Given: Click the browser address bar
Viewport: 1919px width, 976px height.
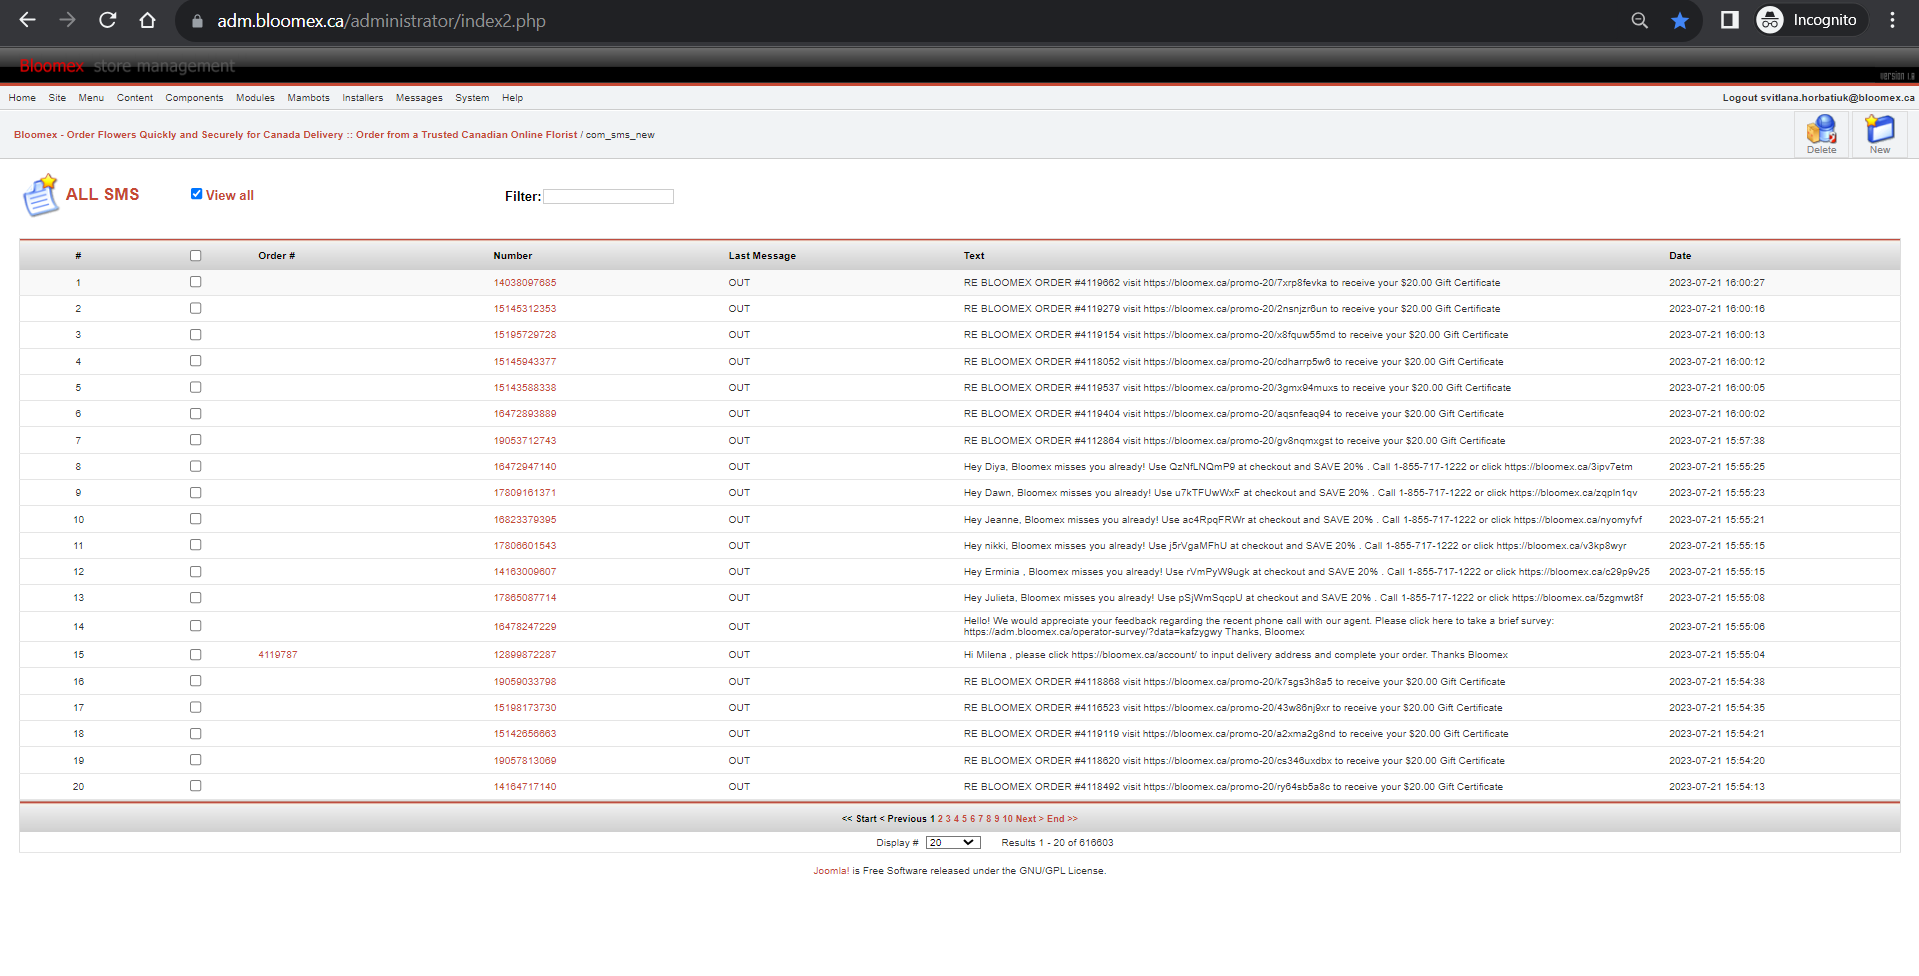Looking at the screenshot, I should [x=900, y=21].
